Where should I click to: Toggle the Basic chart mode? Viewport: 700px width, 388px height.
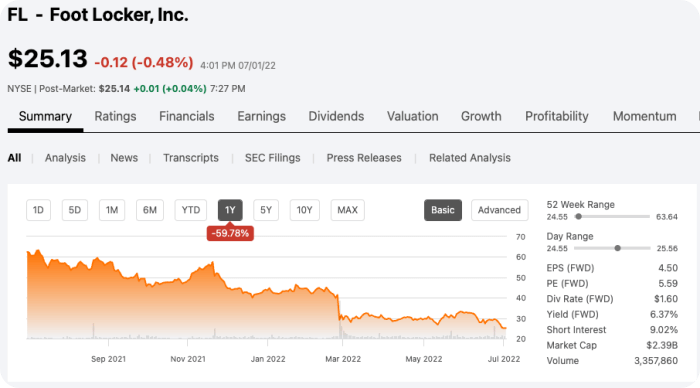click(x=443, y=210)
